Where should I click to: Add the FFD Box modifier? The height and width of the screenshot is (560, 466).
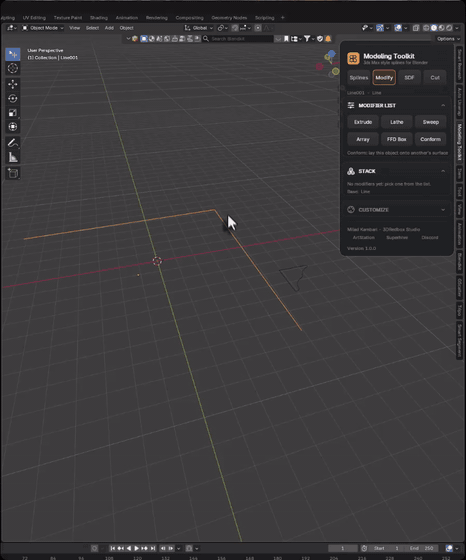[x=397, y=139]
